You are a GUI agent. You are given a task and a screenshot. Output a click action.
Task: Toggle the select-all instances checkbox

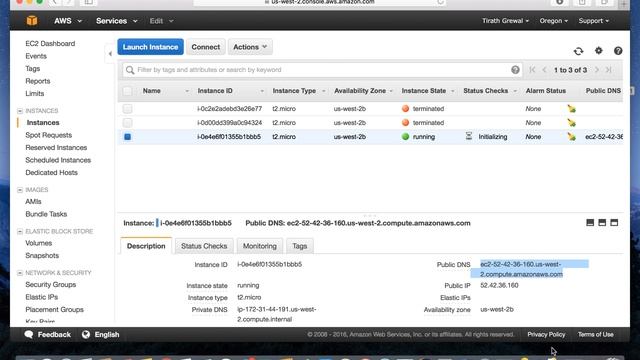[127, 91]
